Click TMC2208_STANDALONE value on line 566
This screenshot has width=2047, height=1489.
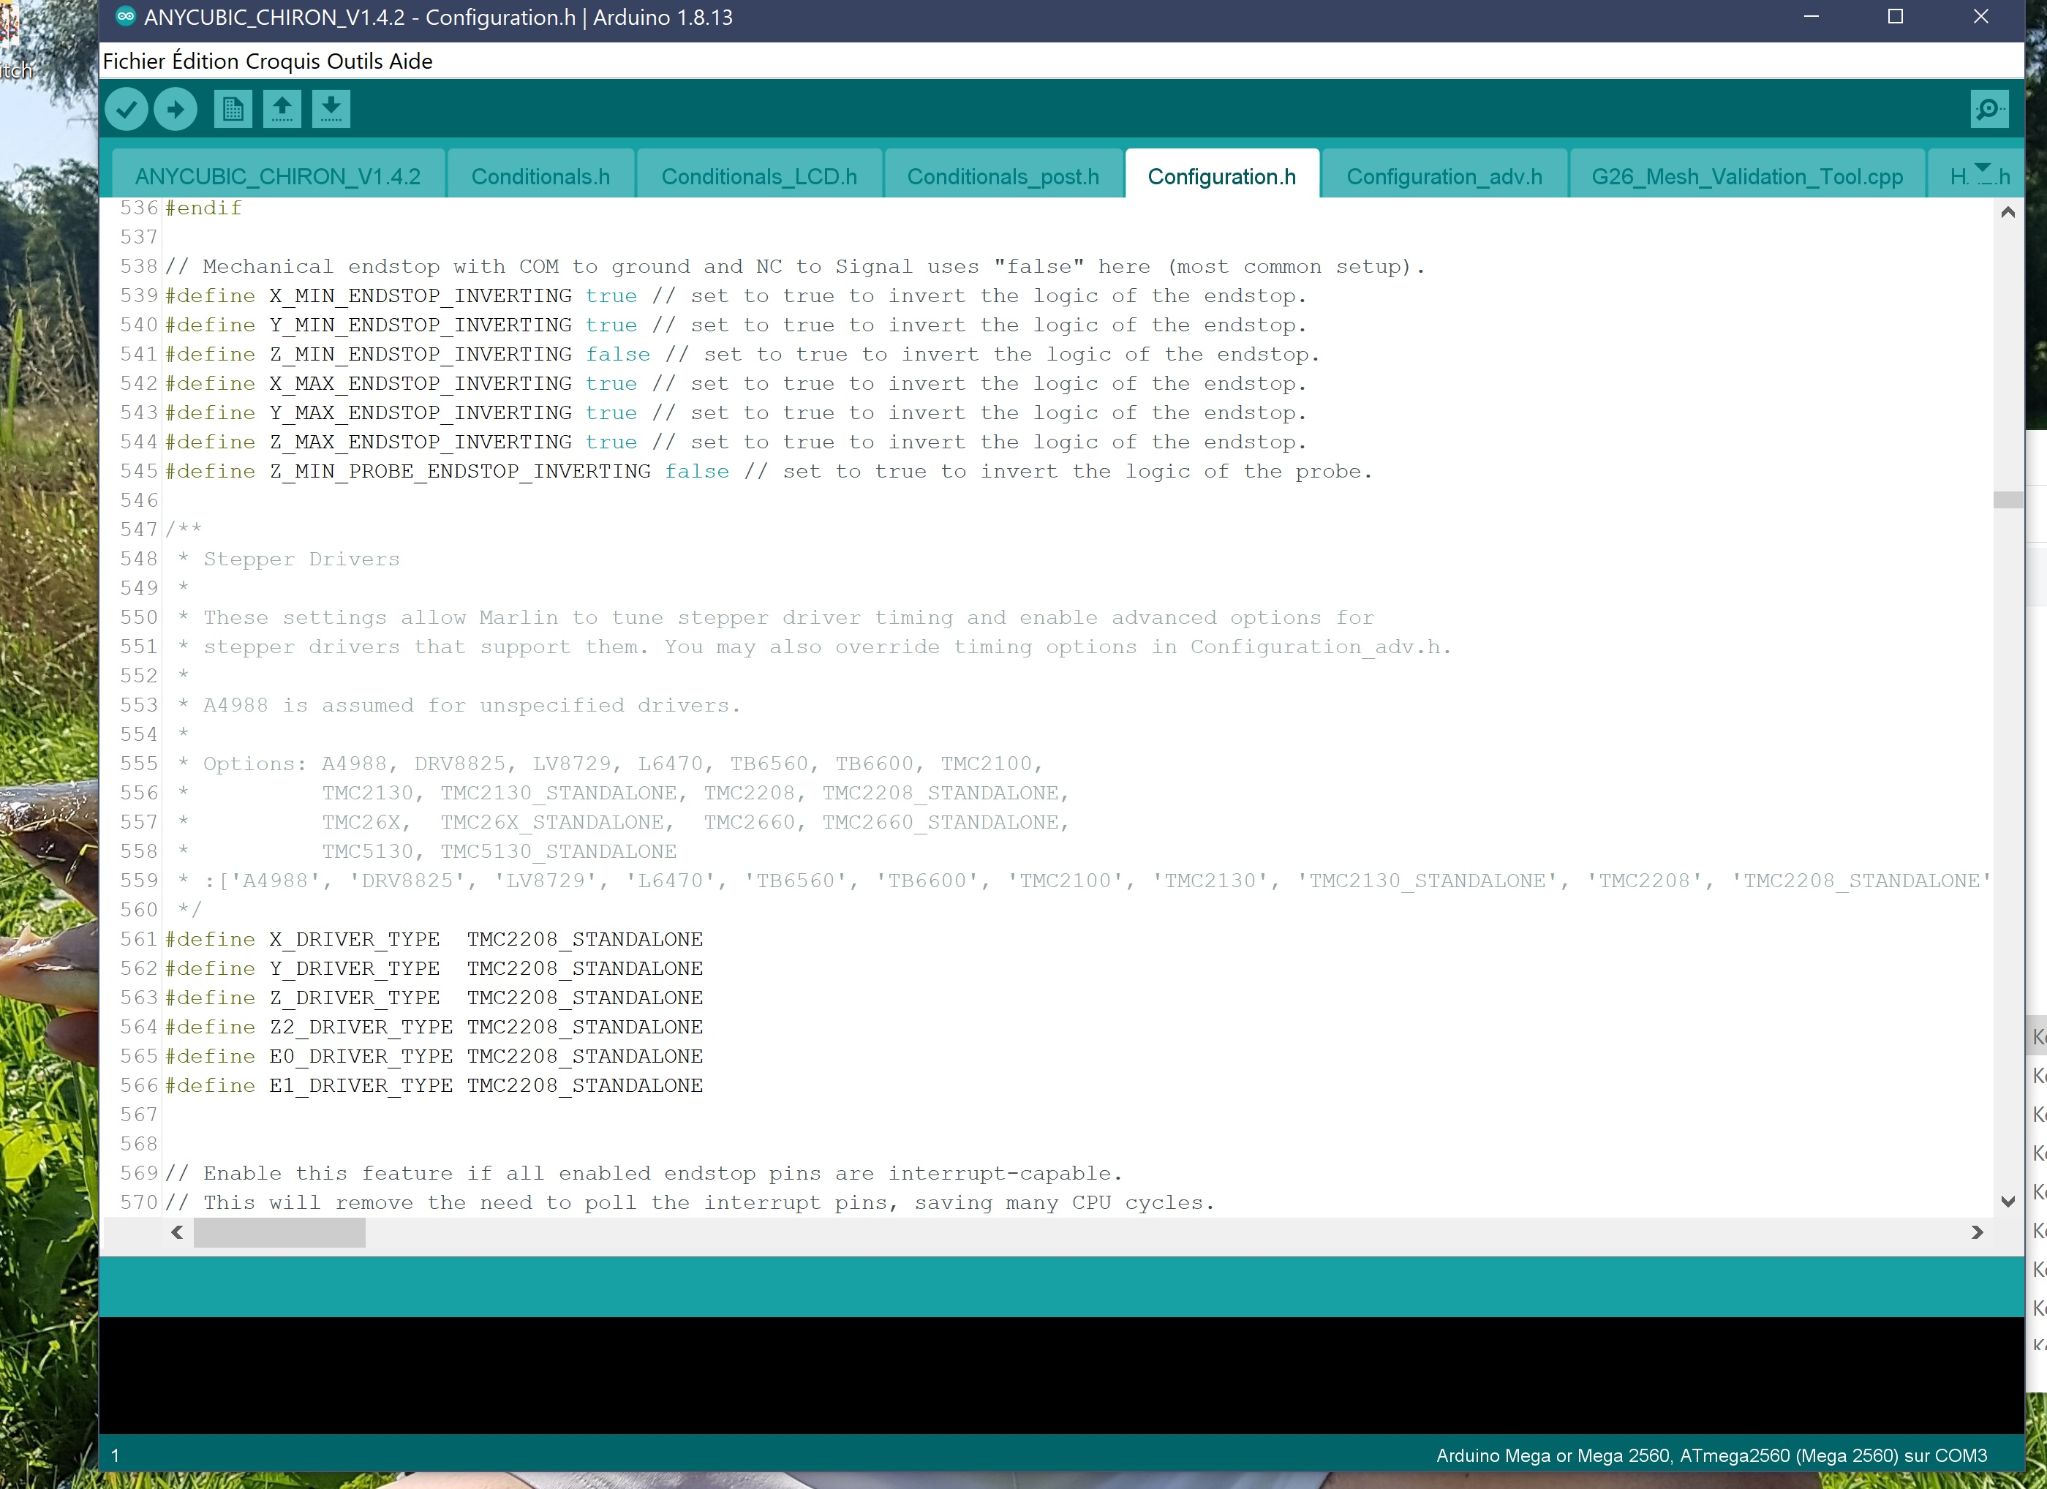[x=585, y=1085]
